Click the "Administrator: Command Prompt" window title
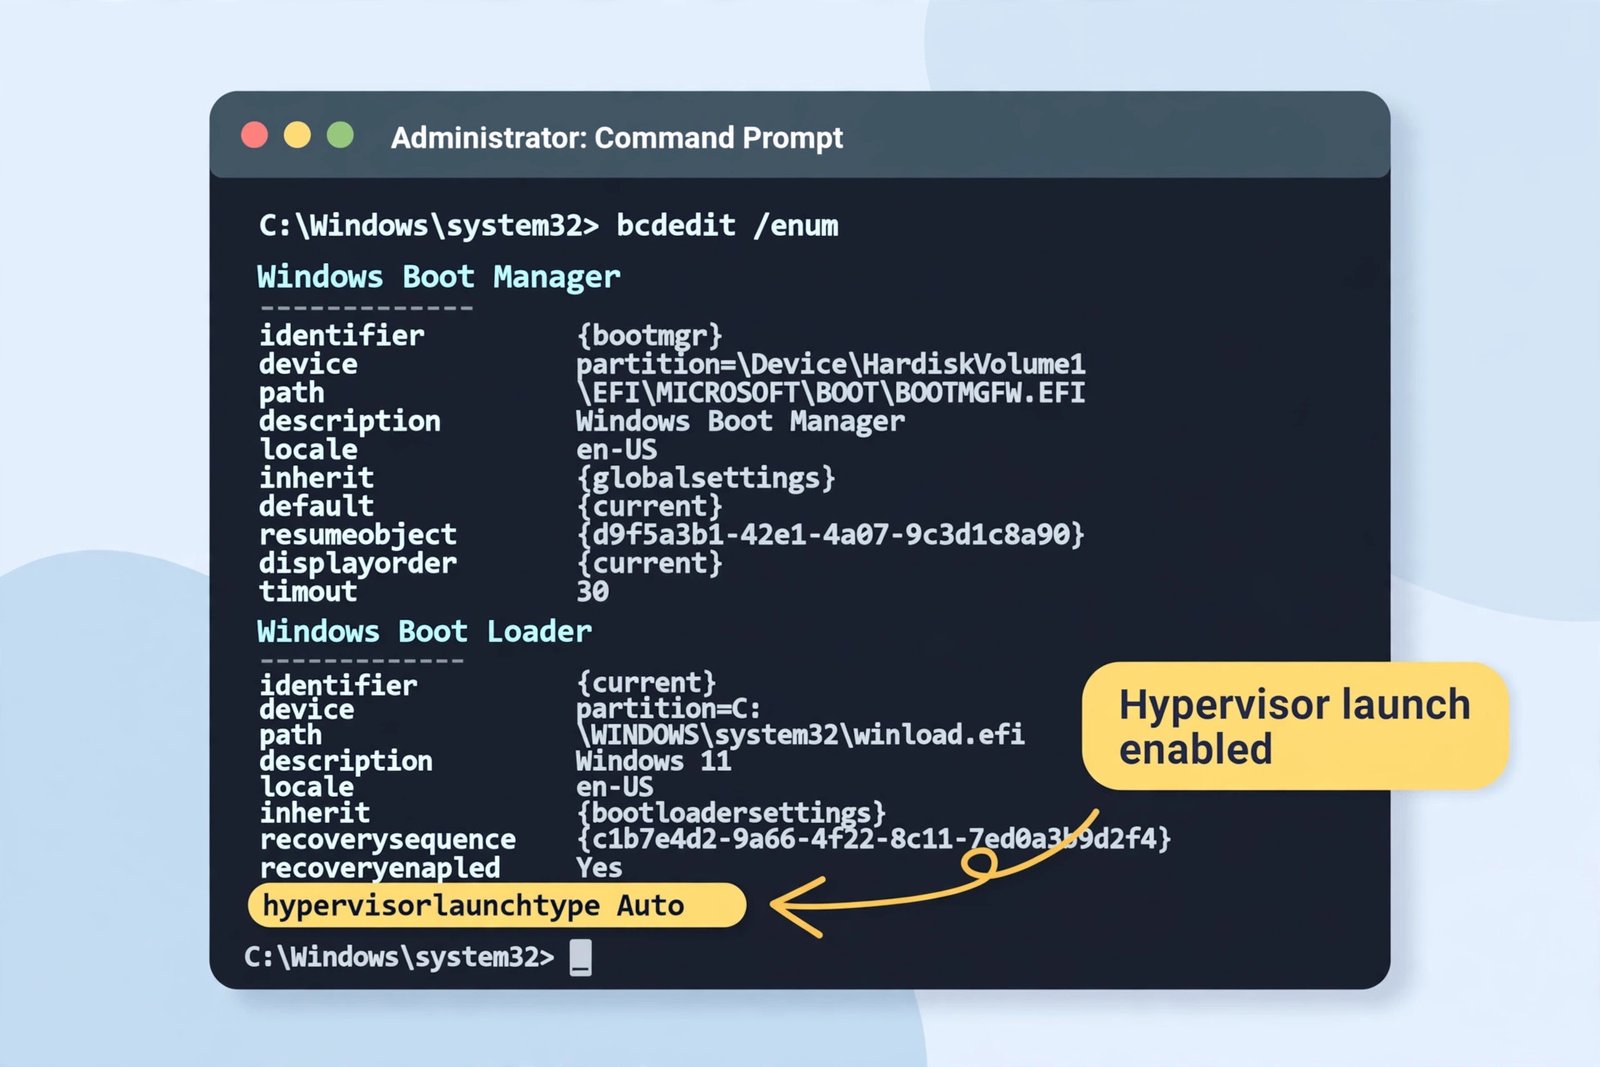This screenshot has width=1600, height=1067. tap(617, 138)
